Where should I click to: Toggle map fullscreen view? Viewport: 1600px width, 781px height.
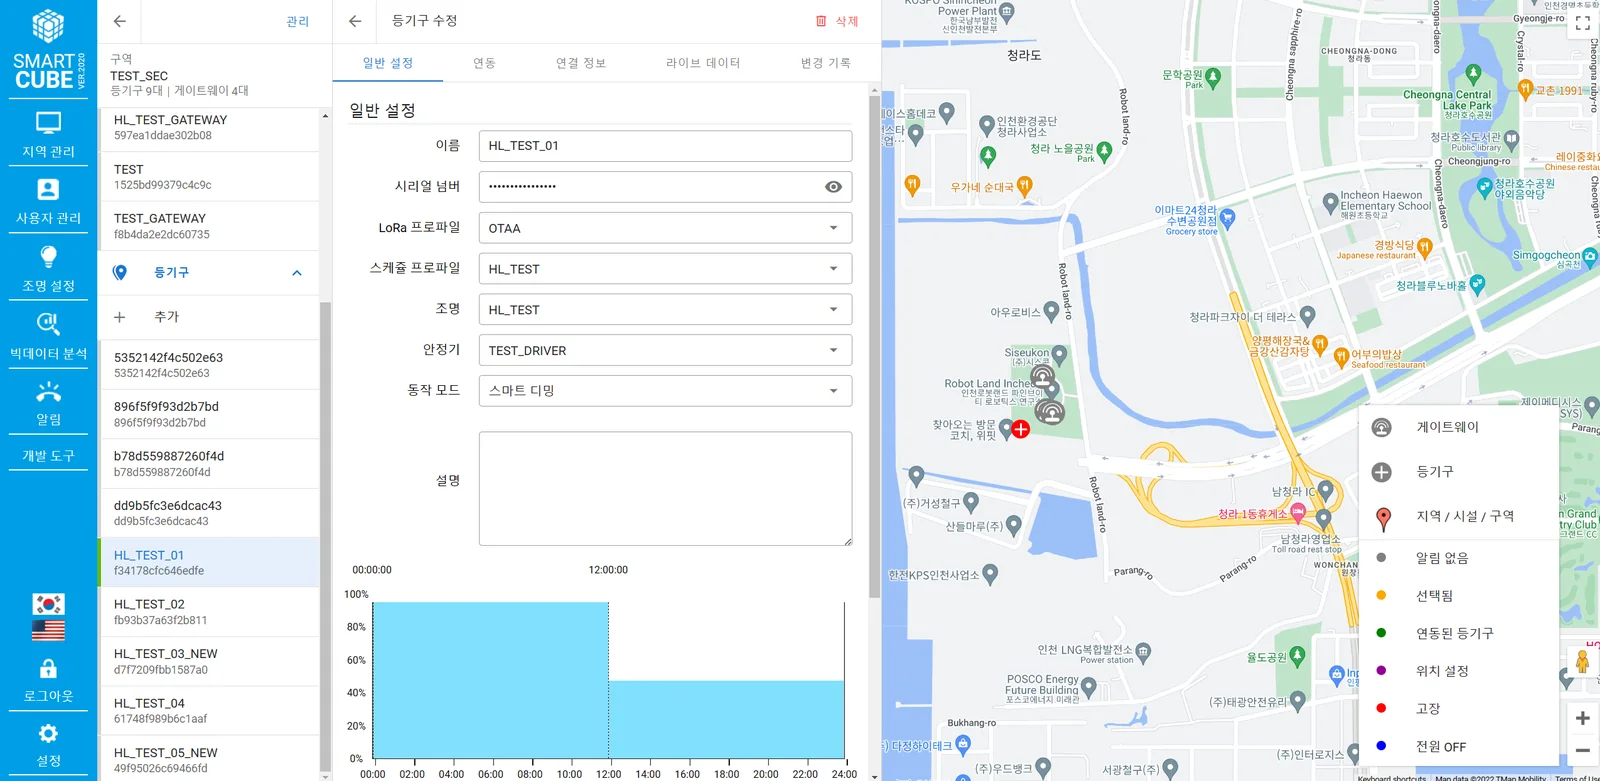pos(1583,23)
